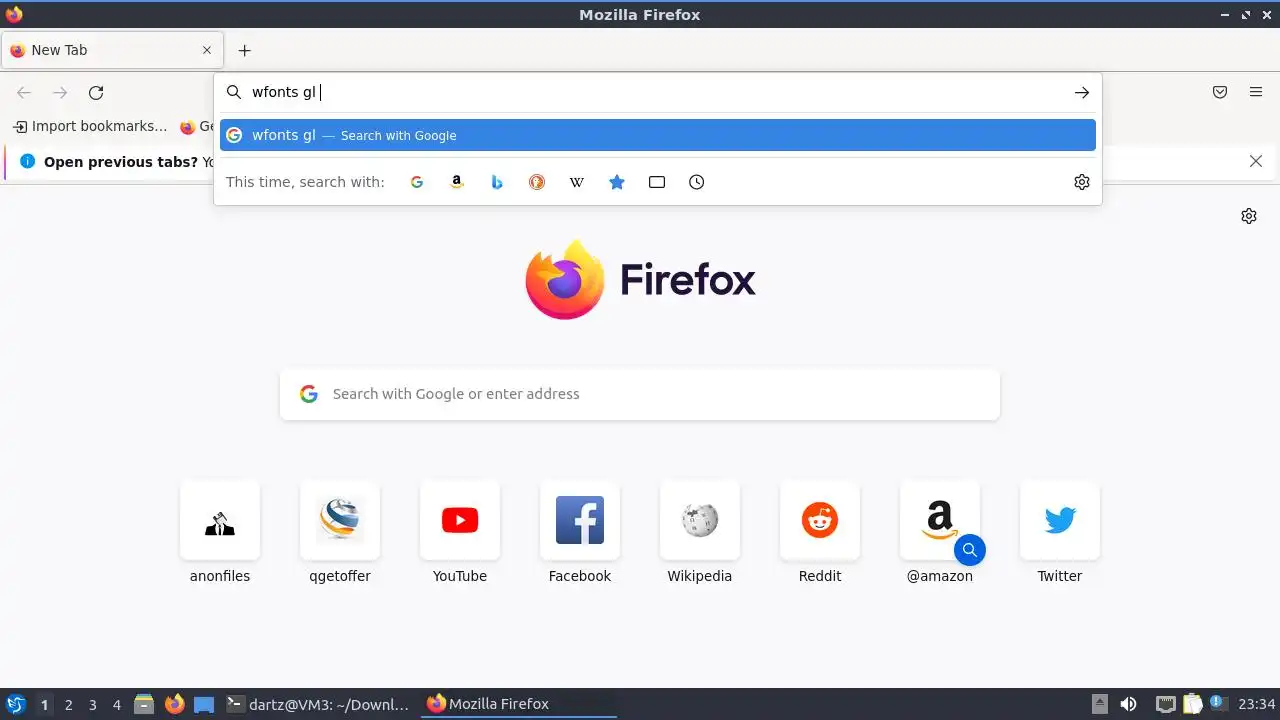Select 'wfonts gl — Search with Google' suggestion
This screenshot has width=1280, height=720.
point(658,135)
